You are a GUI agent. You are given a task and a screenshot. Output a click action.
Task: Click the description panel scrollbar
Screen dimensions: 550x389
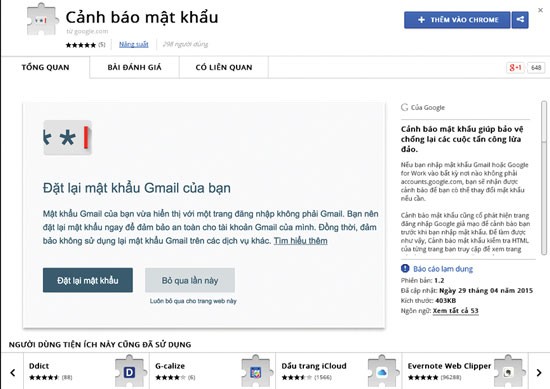click(544, 177)
